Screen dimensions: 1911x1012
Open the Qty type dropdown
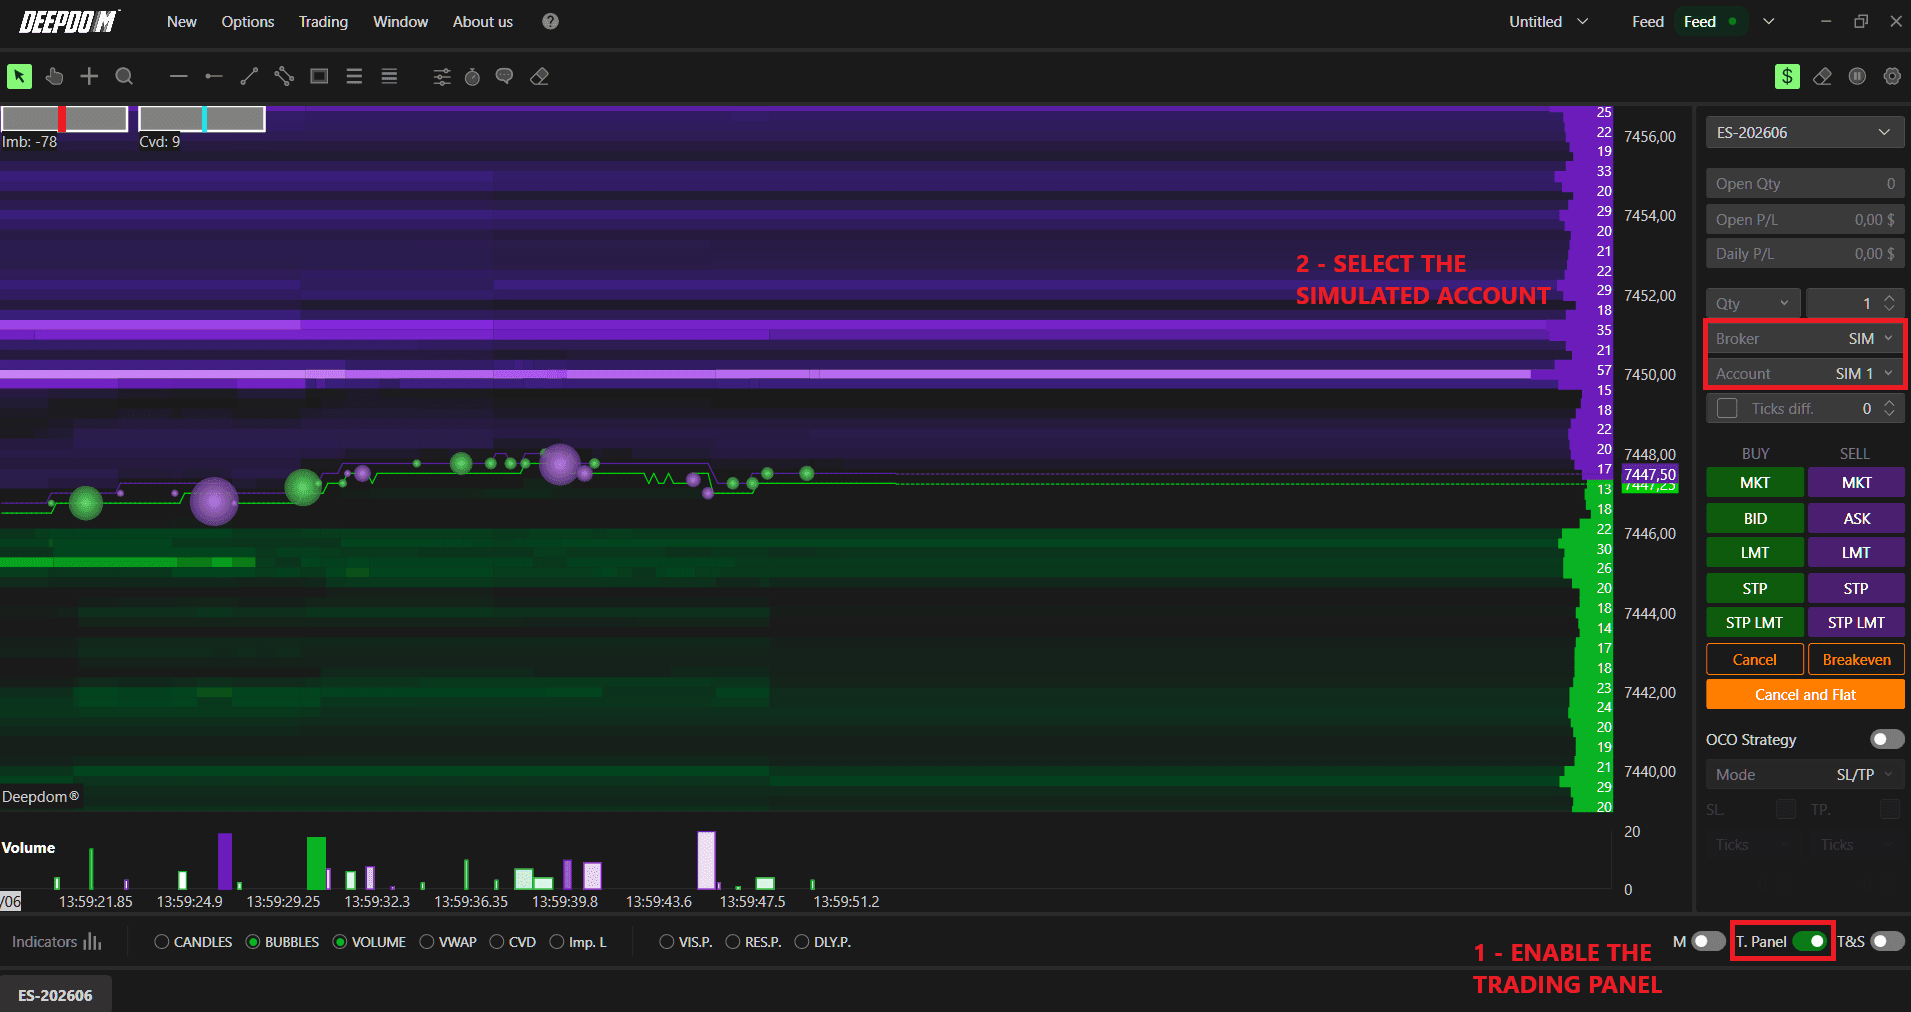pos(1753,303)
